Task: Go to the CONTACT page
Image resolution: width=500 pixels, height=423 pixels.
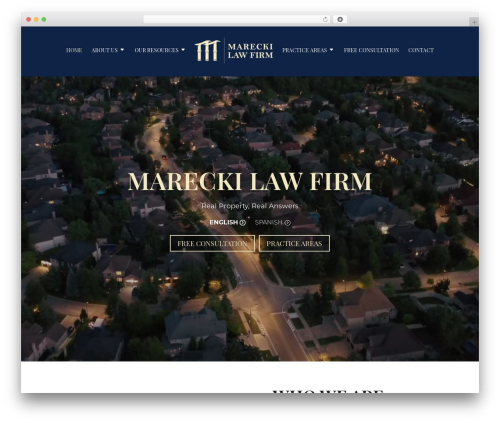Action: click(x=421, y=50)
